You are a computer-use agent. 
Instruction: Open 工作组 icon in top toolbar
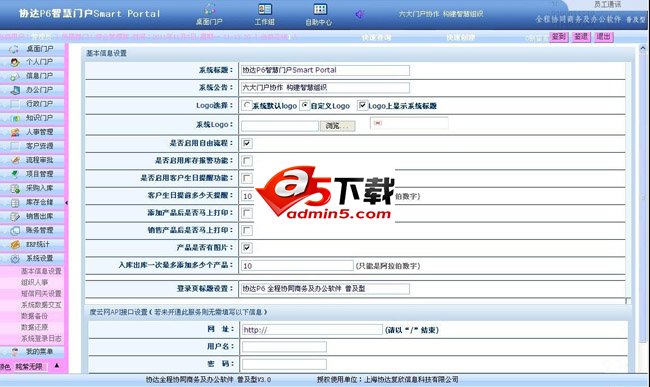tap(265, 14)
